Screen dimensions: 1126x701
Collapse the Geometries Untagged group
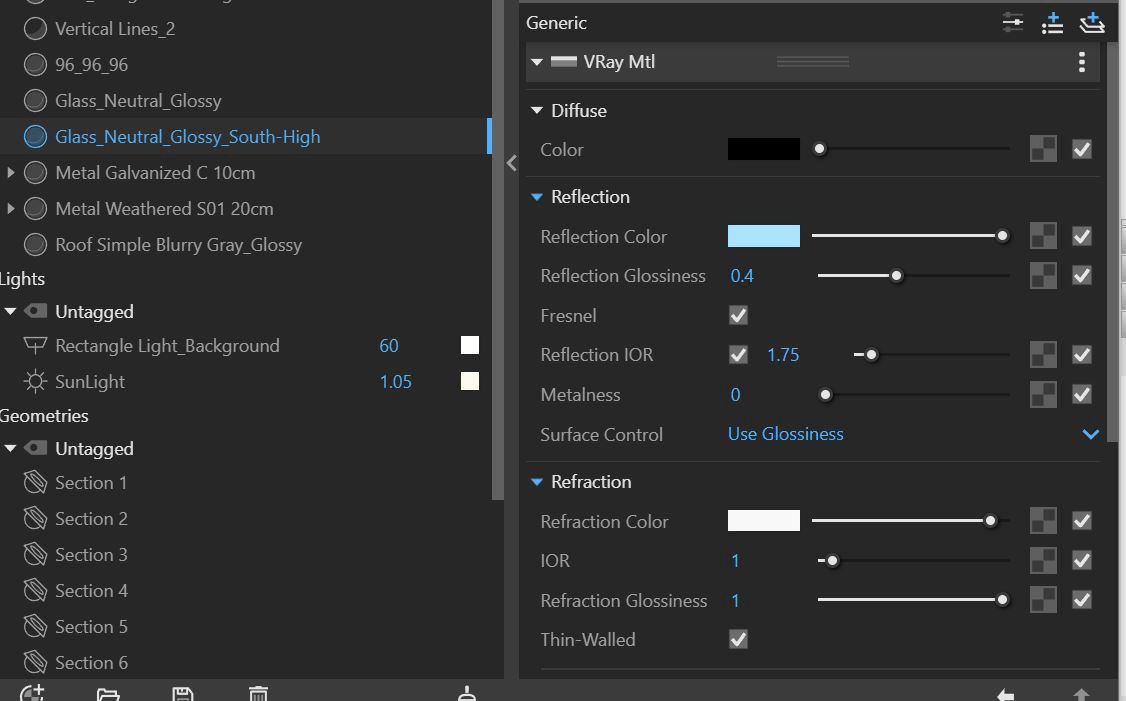[10, 448]
